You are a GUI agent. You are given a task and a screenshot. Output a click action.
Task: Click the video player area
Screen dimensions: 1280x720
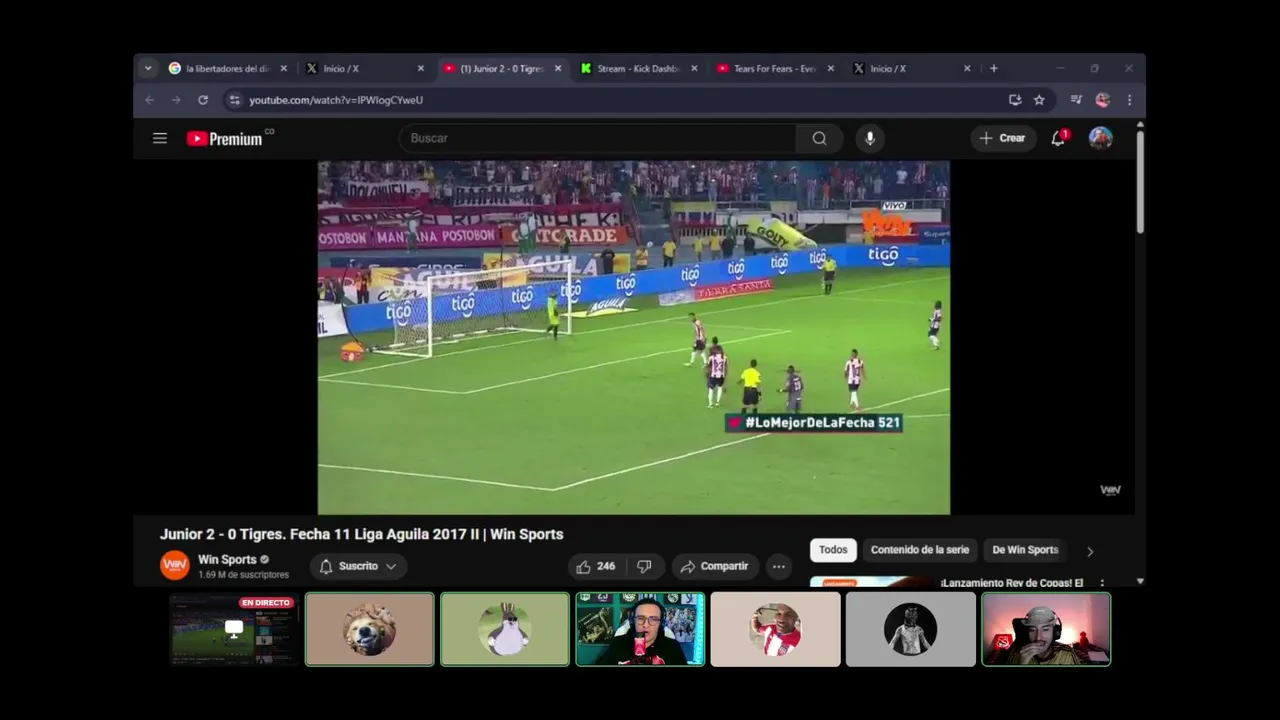634,338
